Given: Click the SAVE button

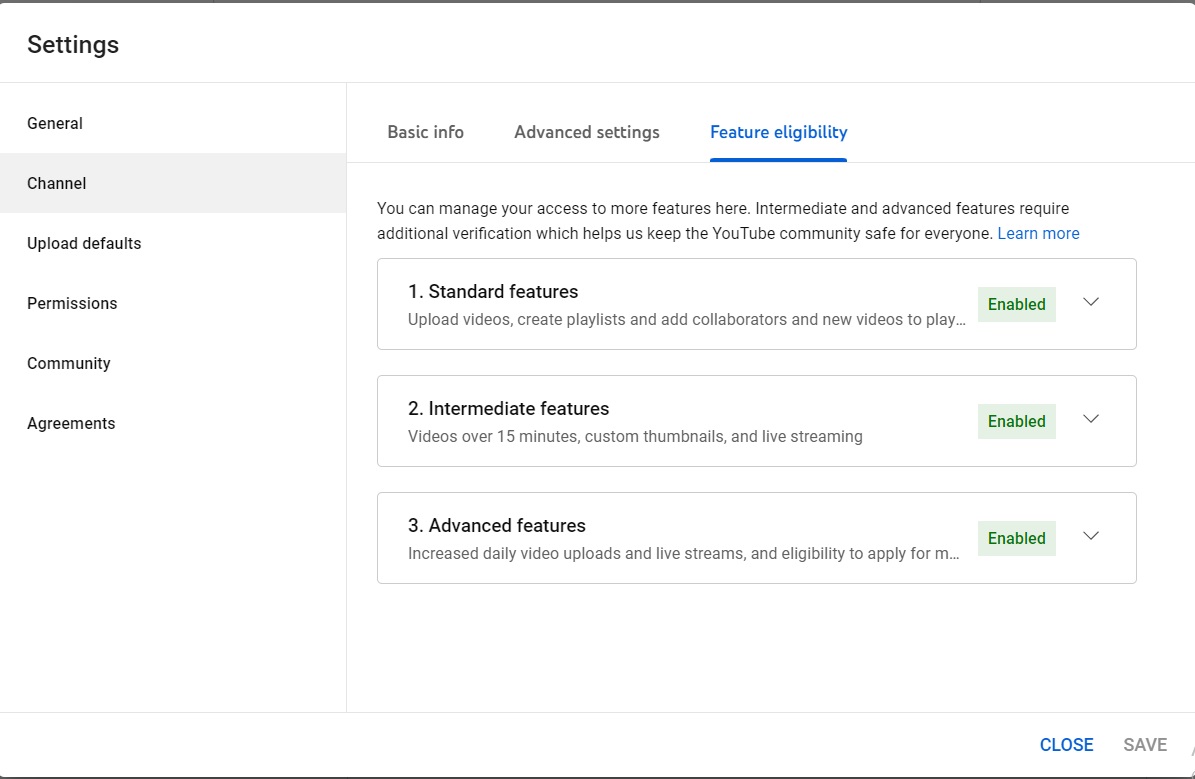Looking at the screenshot, I should [1145, 745].
